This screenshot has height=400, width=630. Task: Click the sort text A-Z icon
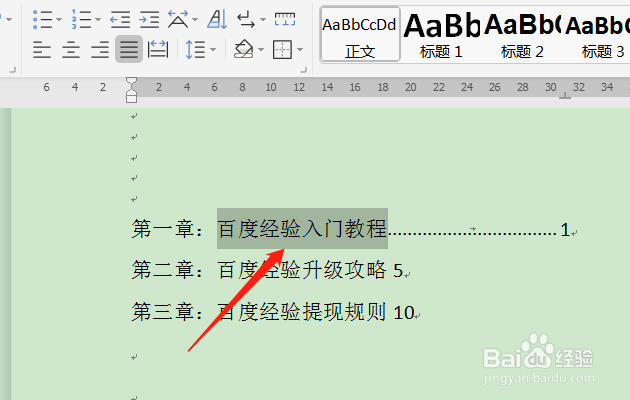217,19
